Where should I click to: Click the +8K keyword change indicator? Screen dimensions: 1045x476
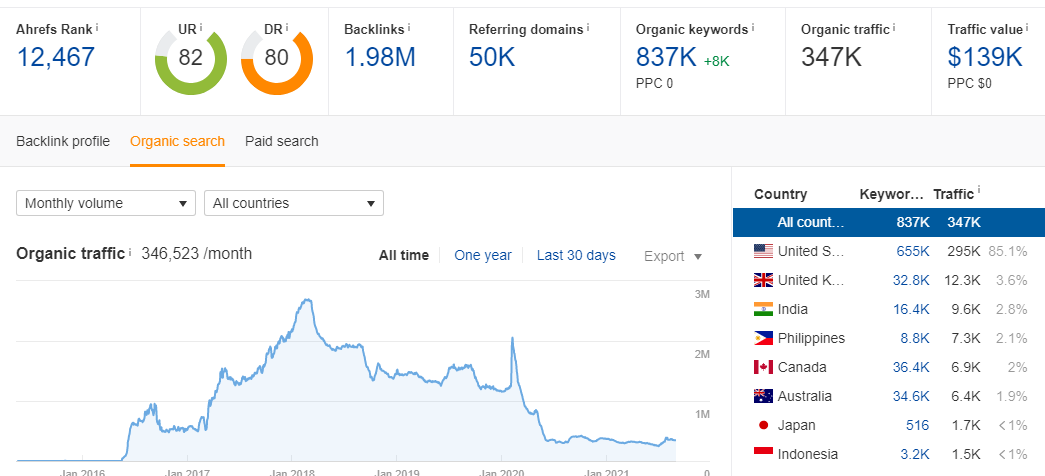(716, 61)
